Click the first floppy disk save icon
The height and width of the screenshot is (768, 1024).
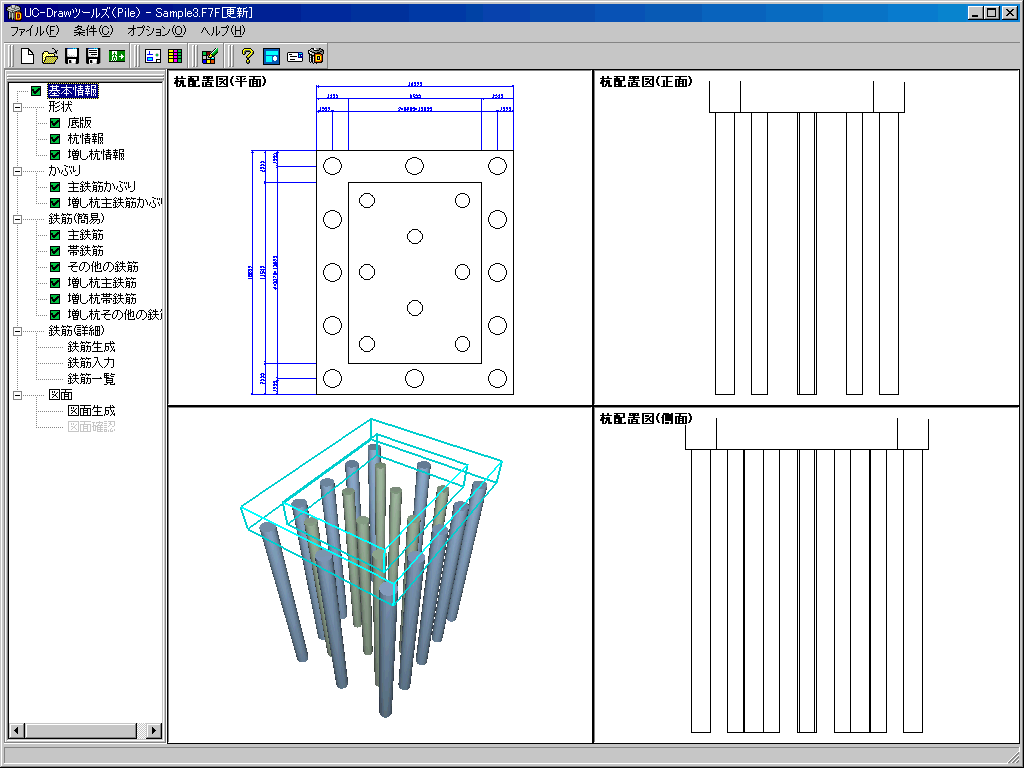pos(72,56)
